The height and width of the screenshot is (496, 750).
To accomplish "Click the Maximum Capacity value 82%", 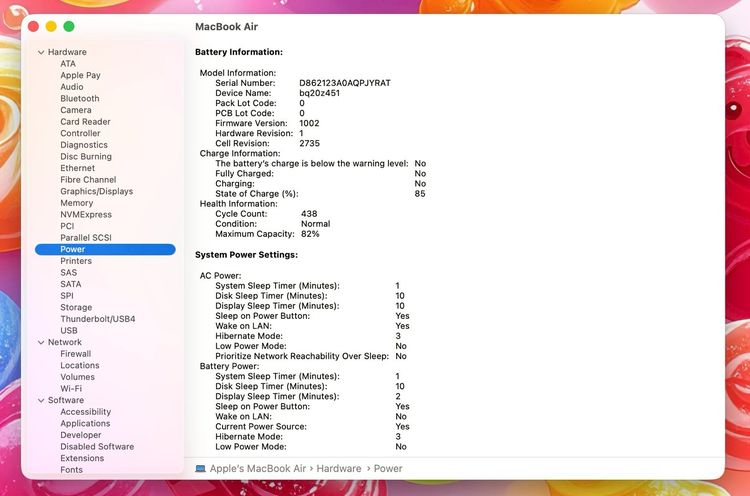I will 310,234.
